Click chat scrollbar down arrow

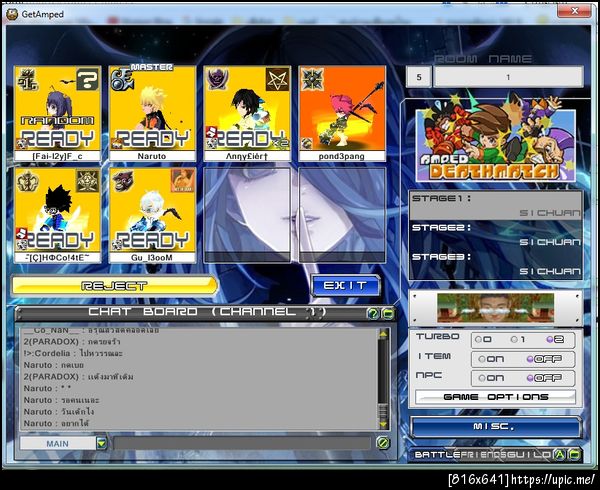(x=383, y=425)
